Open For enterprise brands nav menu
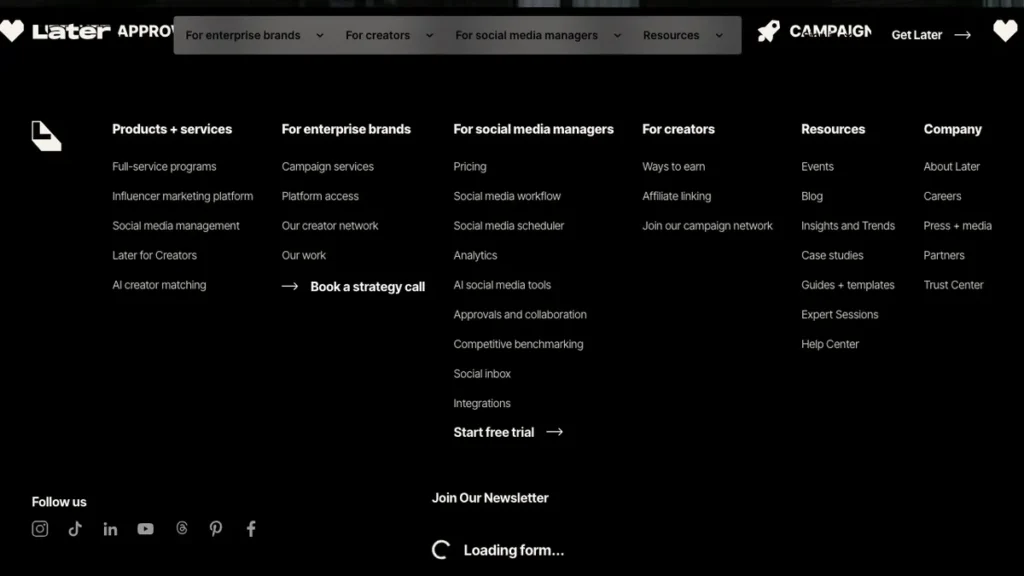 [243, 35]
